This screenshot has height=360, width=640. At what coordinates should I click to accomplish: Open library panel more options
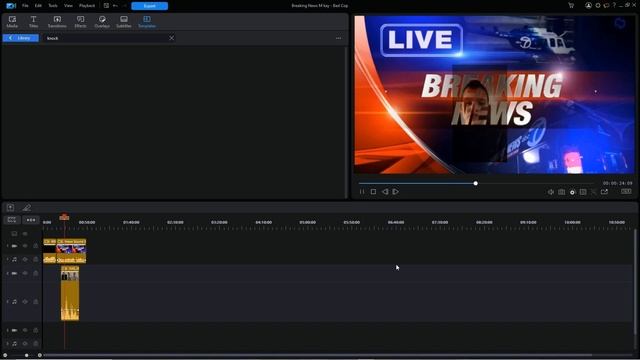tap(338, 38)
